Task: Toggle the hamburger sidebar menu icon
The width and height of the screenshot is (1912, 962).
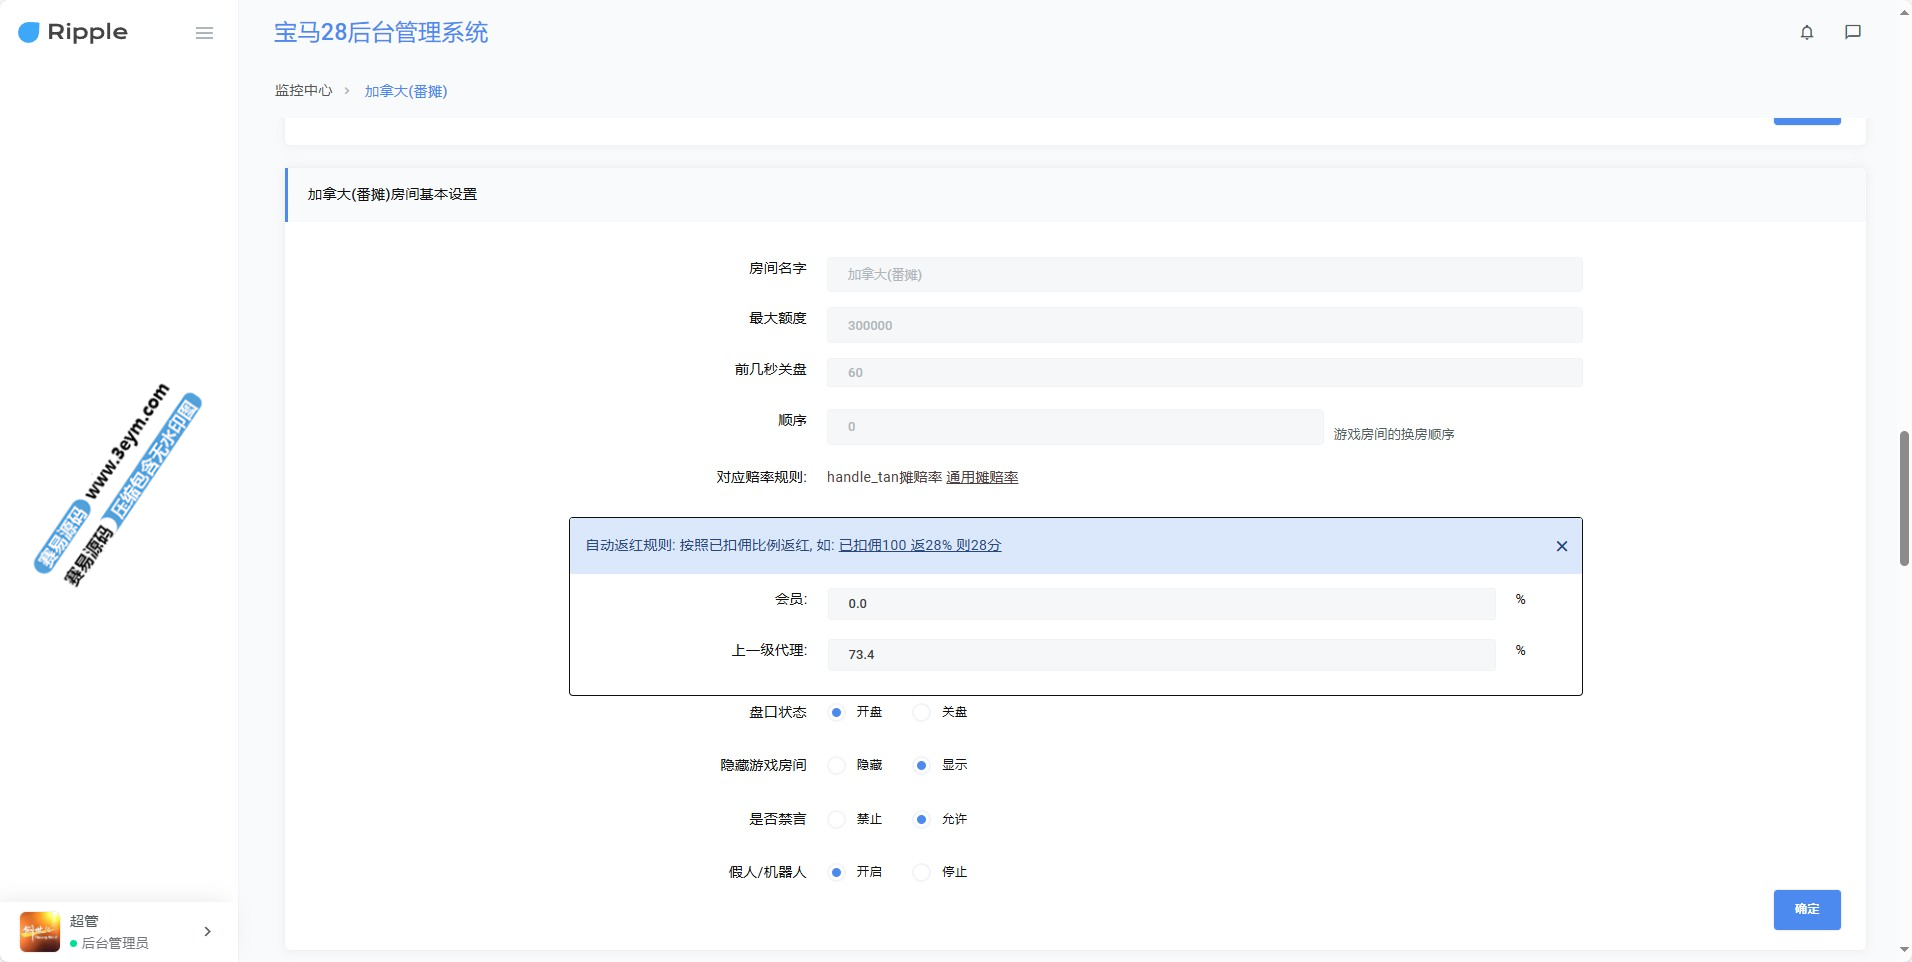Action: 204,33
